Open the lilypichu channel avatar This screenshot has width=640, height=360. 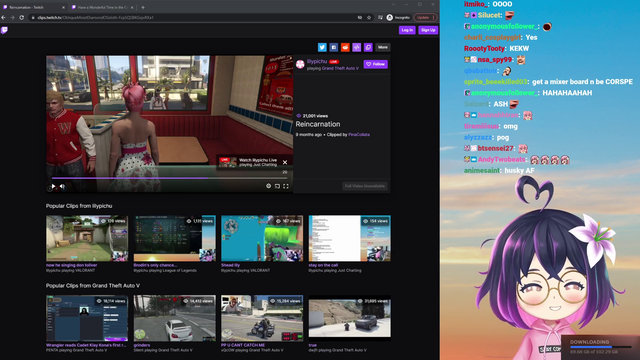tap(300, 64)
